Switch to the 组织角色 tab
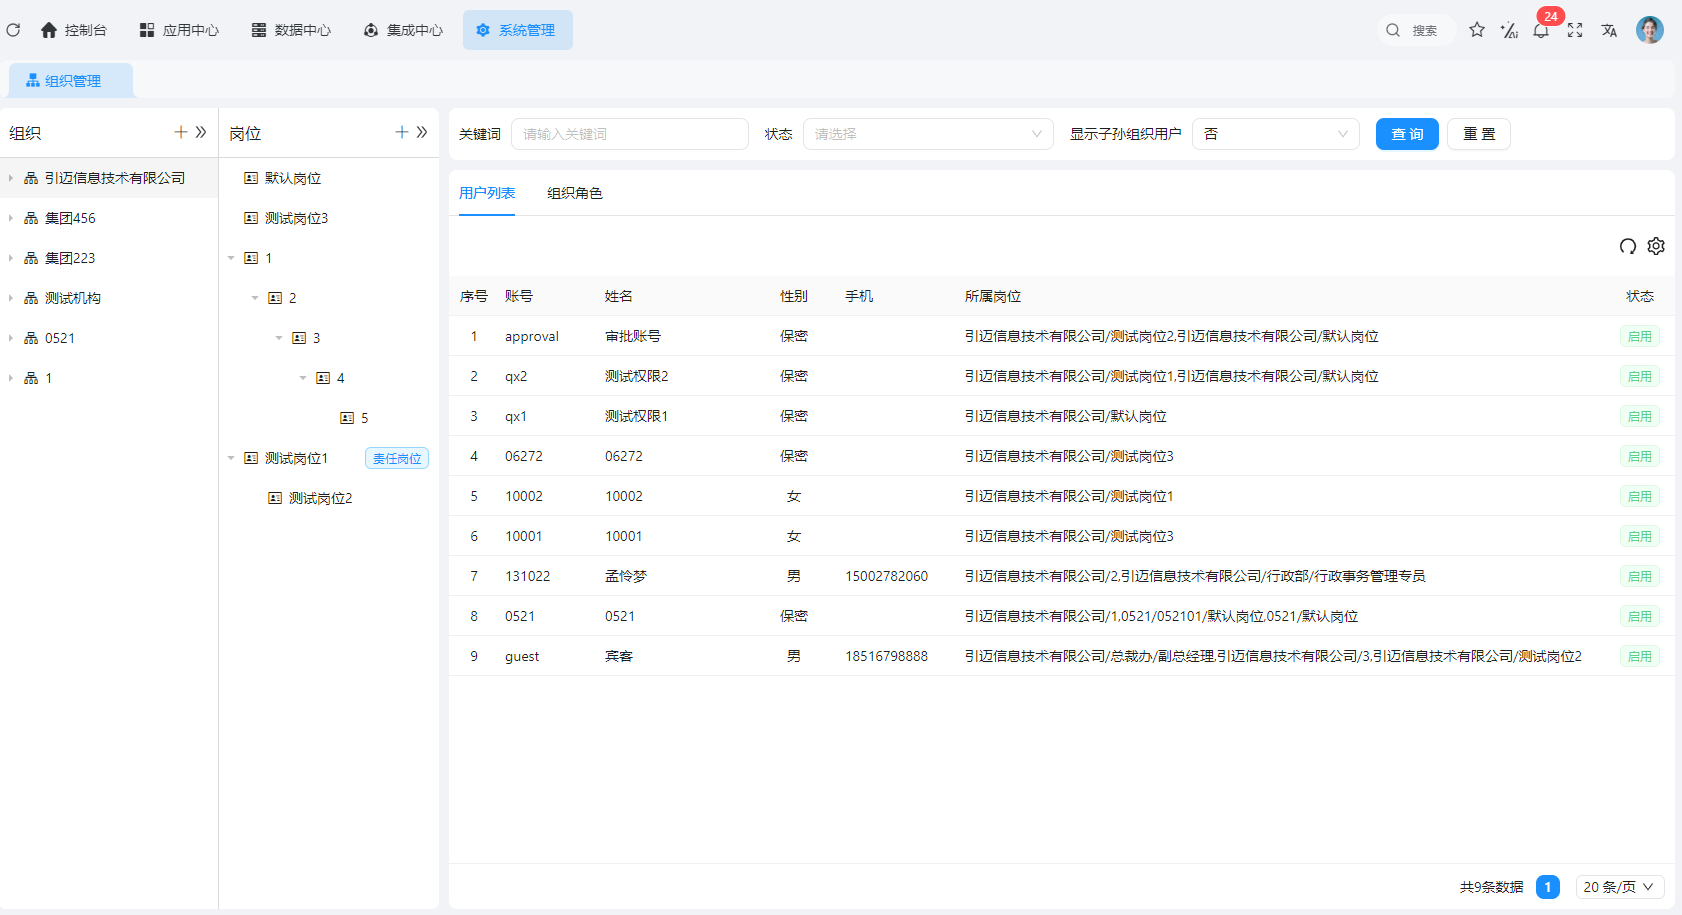 [575, 193]
